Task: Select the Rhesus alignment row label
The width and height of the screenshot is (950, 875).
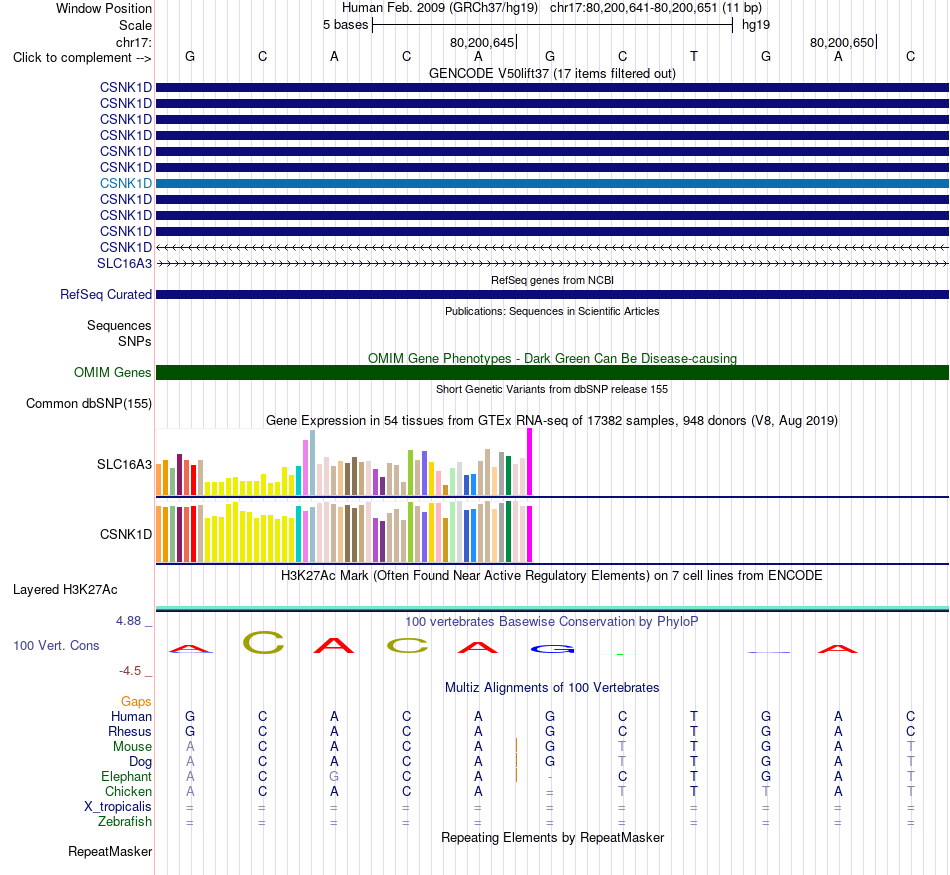Action: 130,731
